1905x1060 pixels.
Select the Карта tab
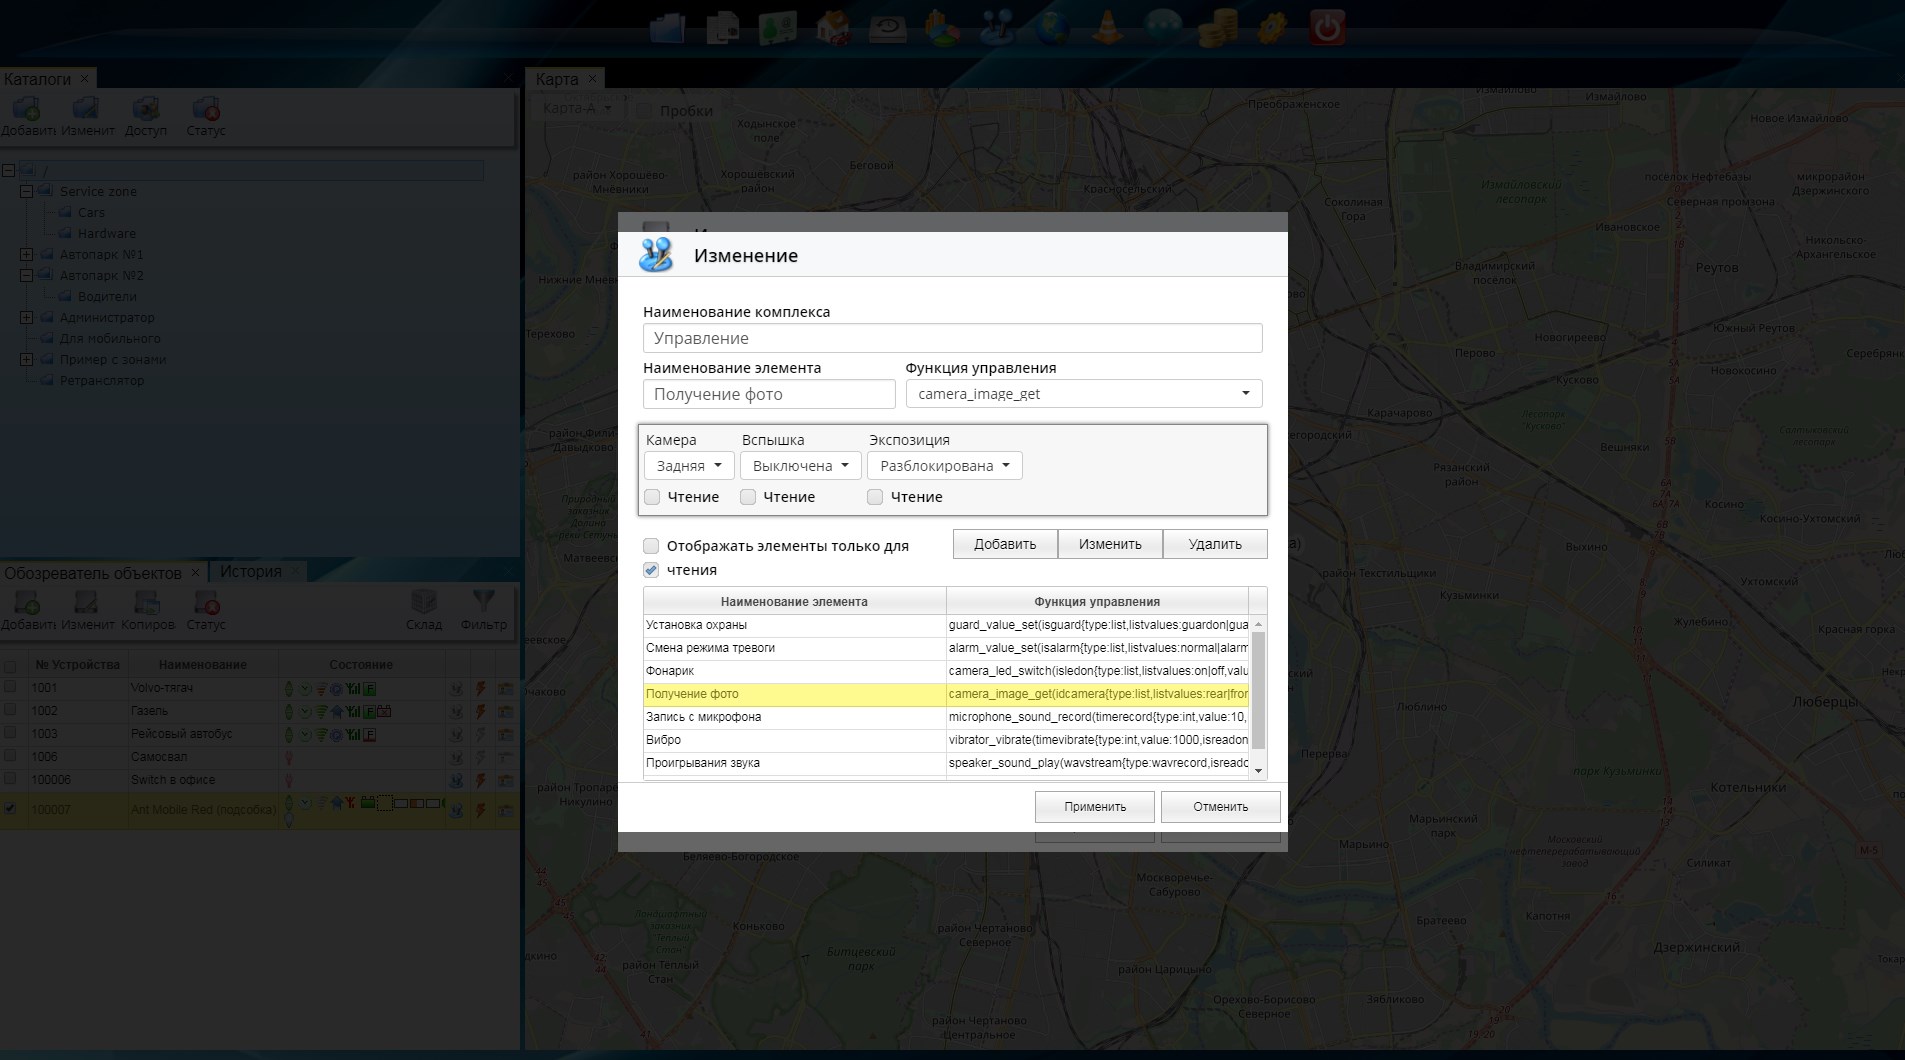coord(556,79)
